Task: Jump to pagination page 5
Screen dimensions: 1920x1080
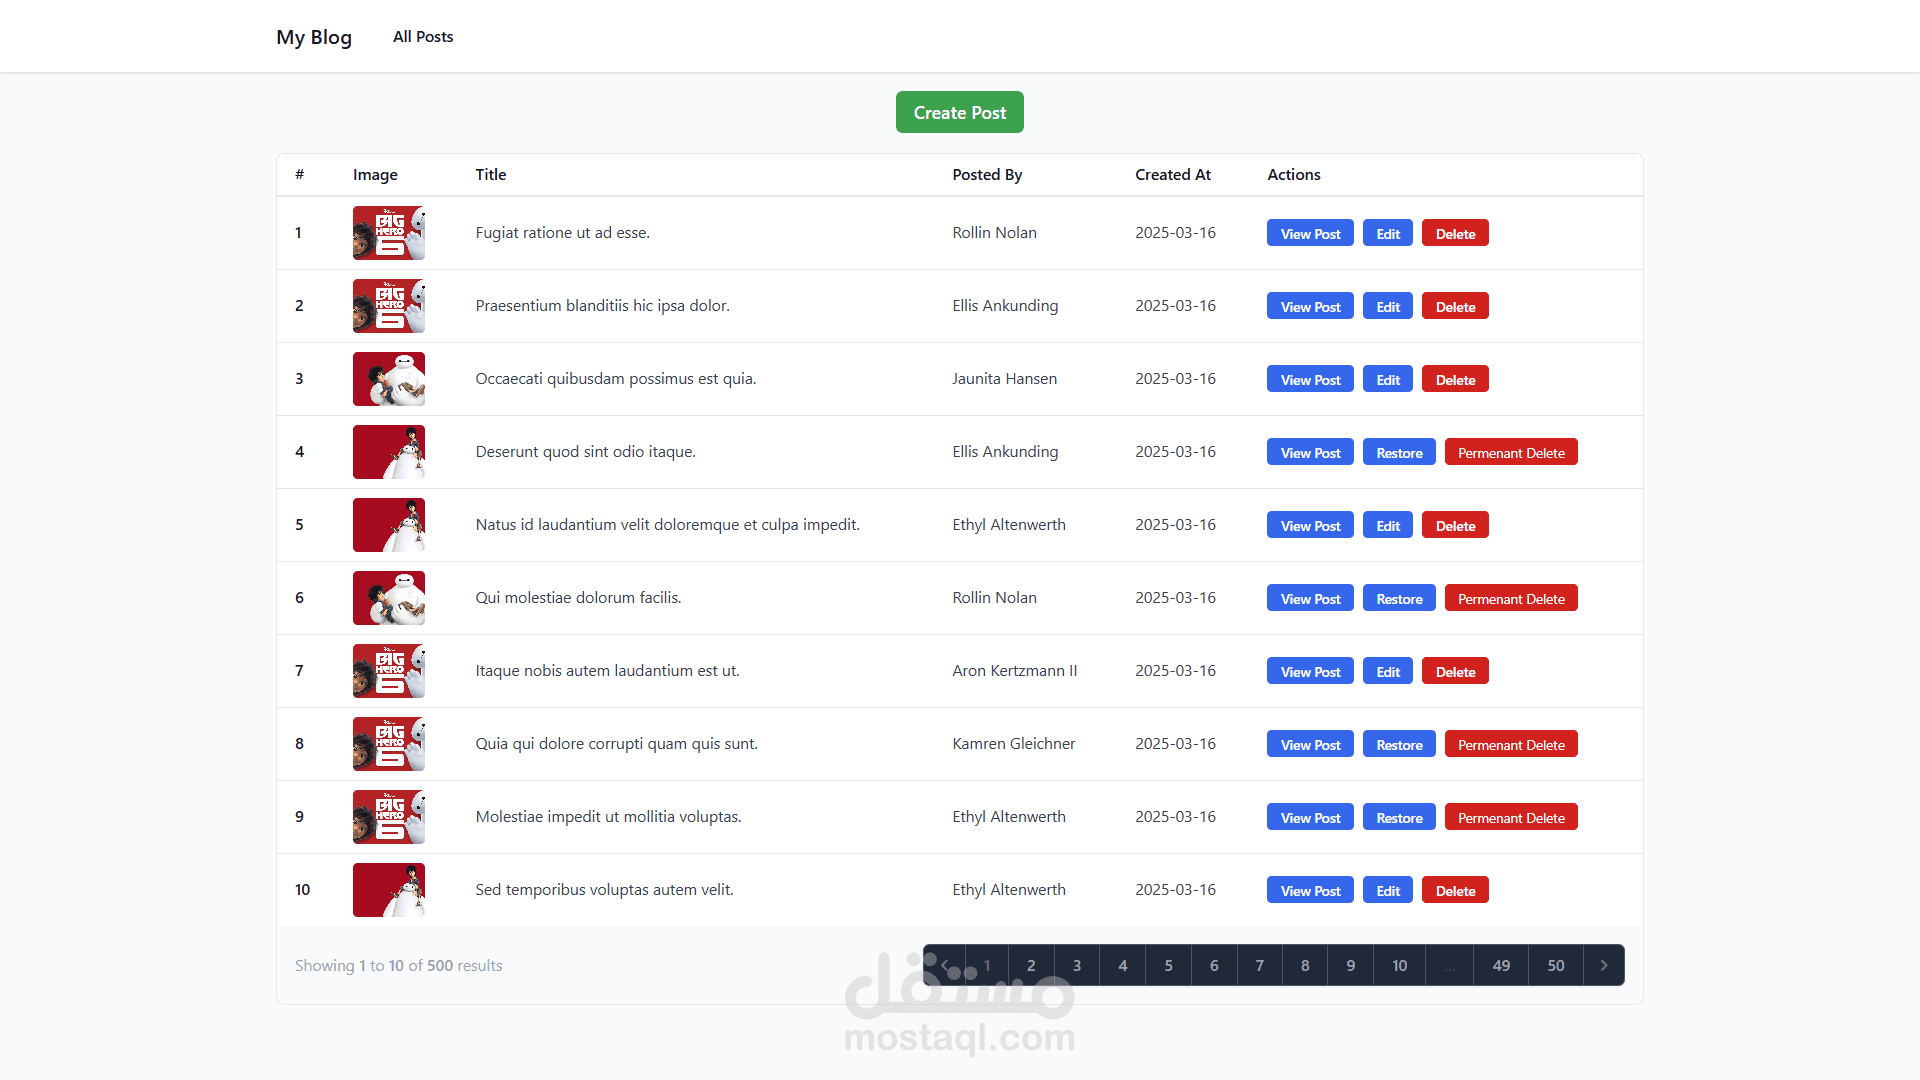Action: click(x=1168, y=965)
